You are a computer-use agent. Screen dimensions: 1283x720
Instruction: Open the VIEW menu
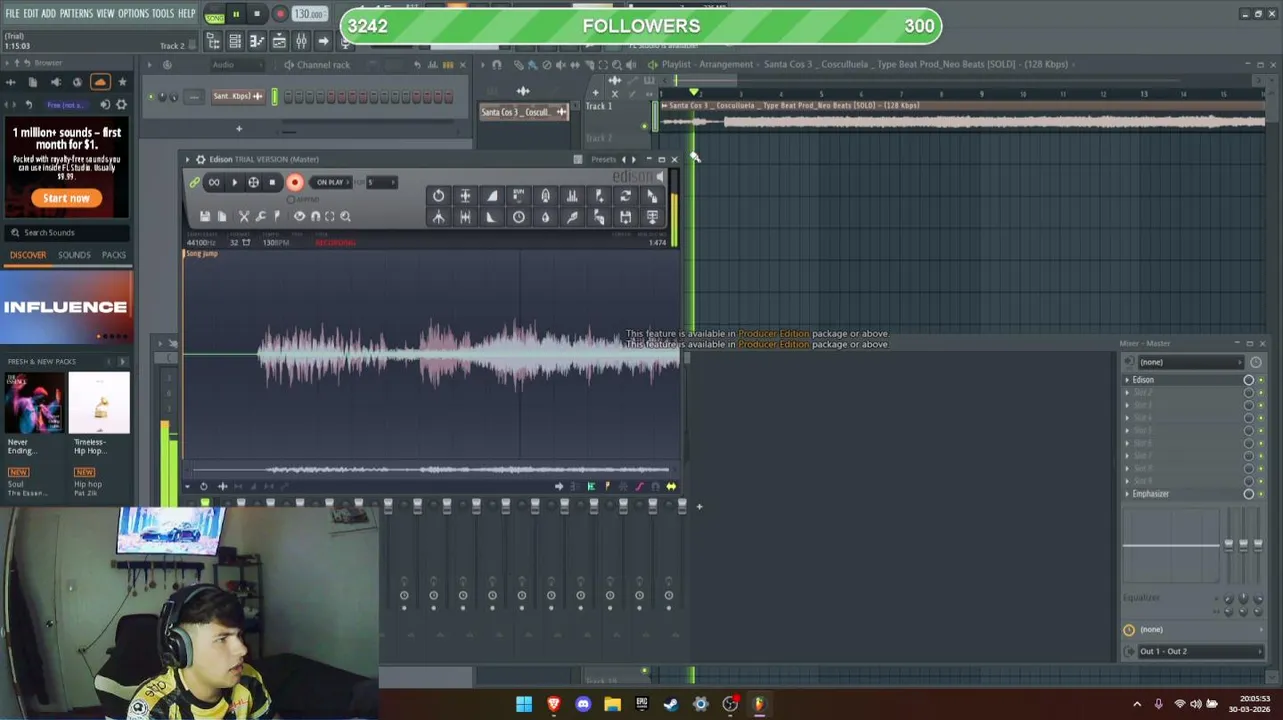coord(105,13)
